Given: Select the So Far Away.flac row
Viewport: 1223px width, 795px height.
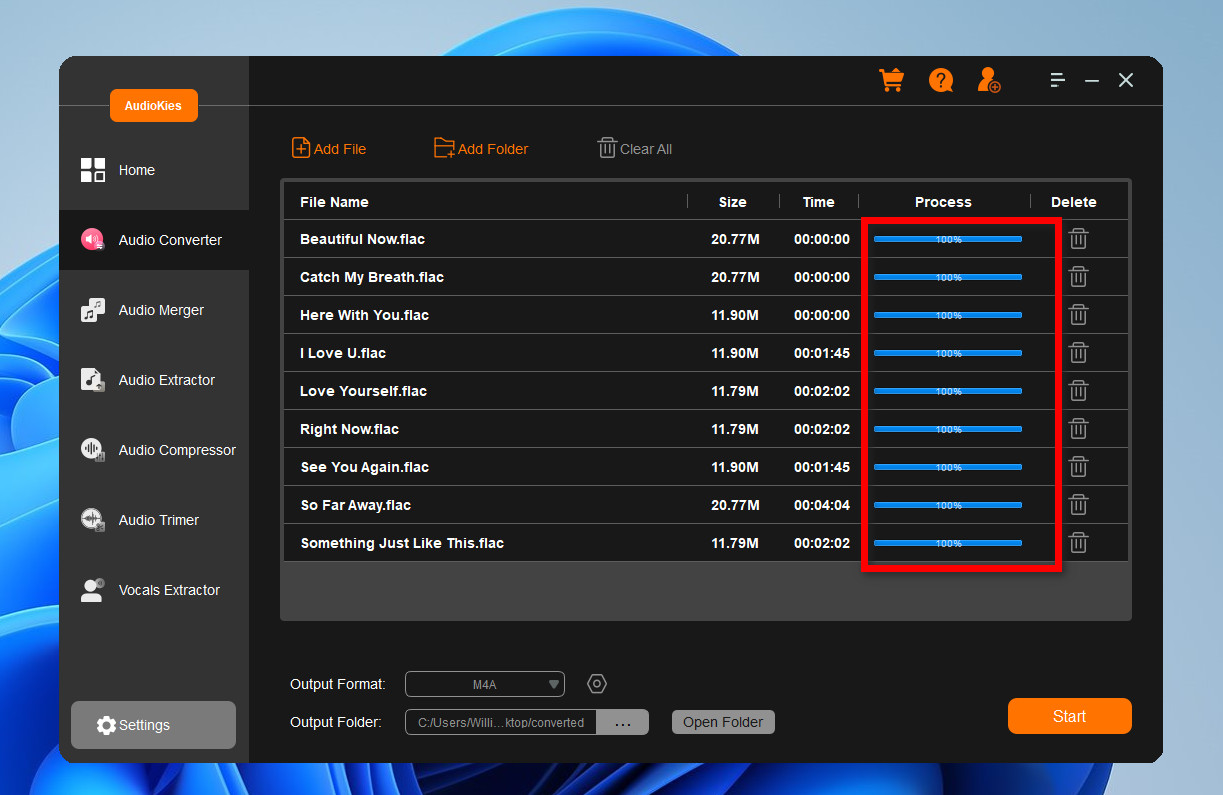Looking at the screenshot, I should pyautogui.click(x=705, y=505).
